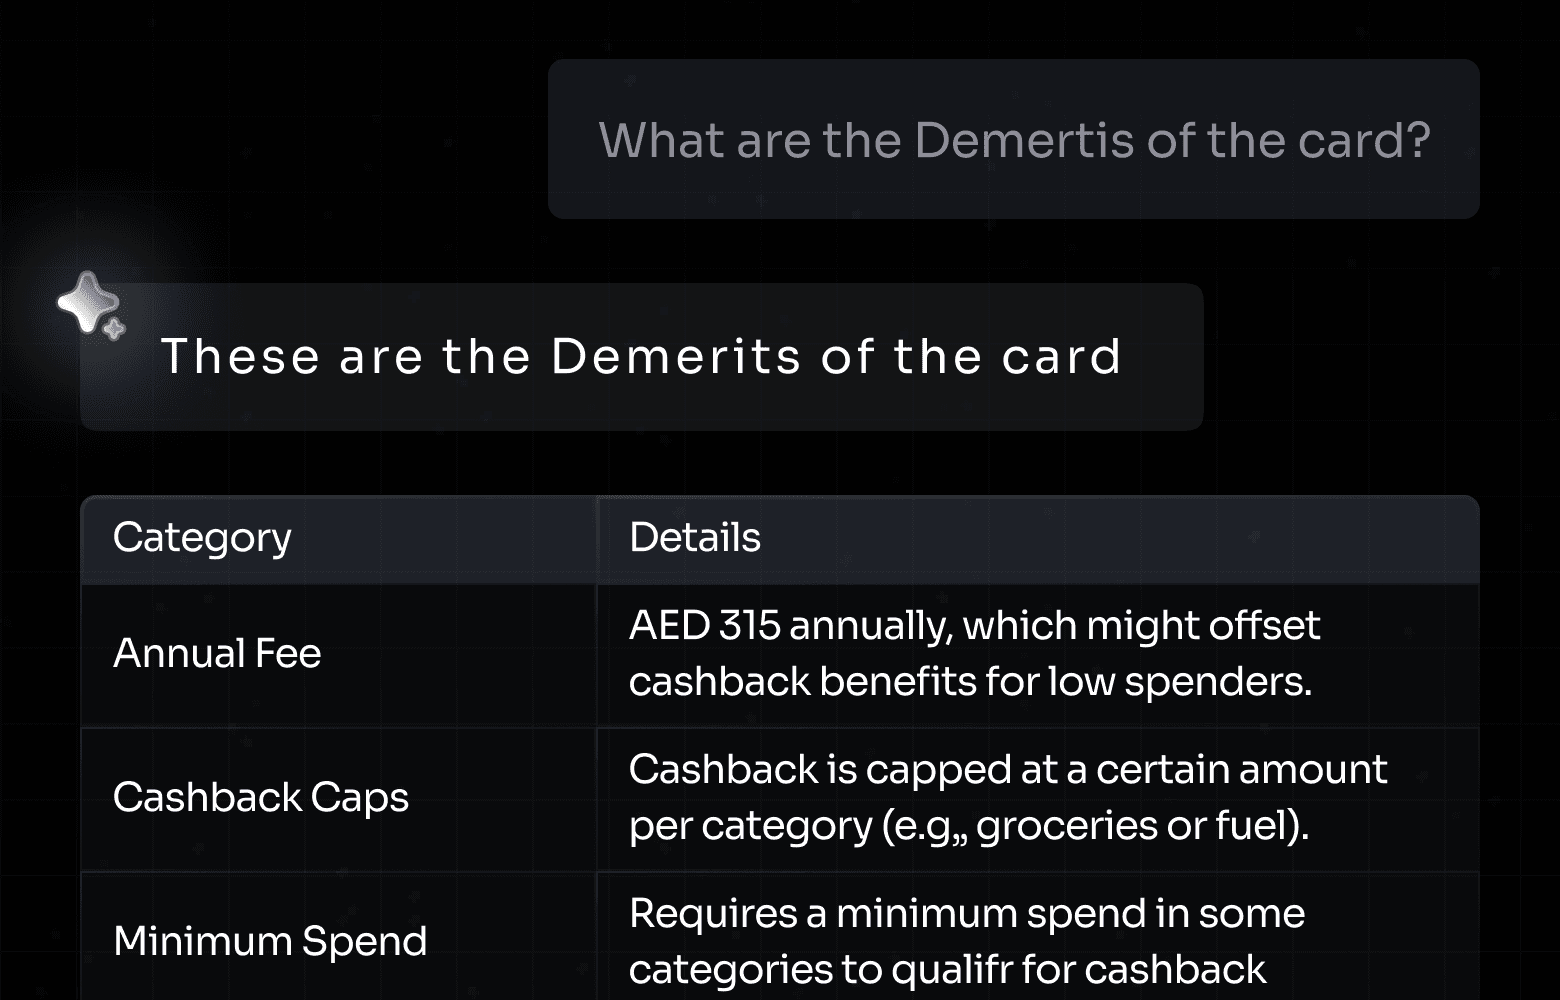Screen dimensions: 1560x1000
Task: Click the AI sparkle assistant icon
Action: click(91, 305)
